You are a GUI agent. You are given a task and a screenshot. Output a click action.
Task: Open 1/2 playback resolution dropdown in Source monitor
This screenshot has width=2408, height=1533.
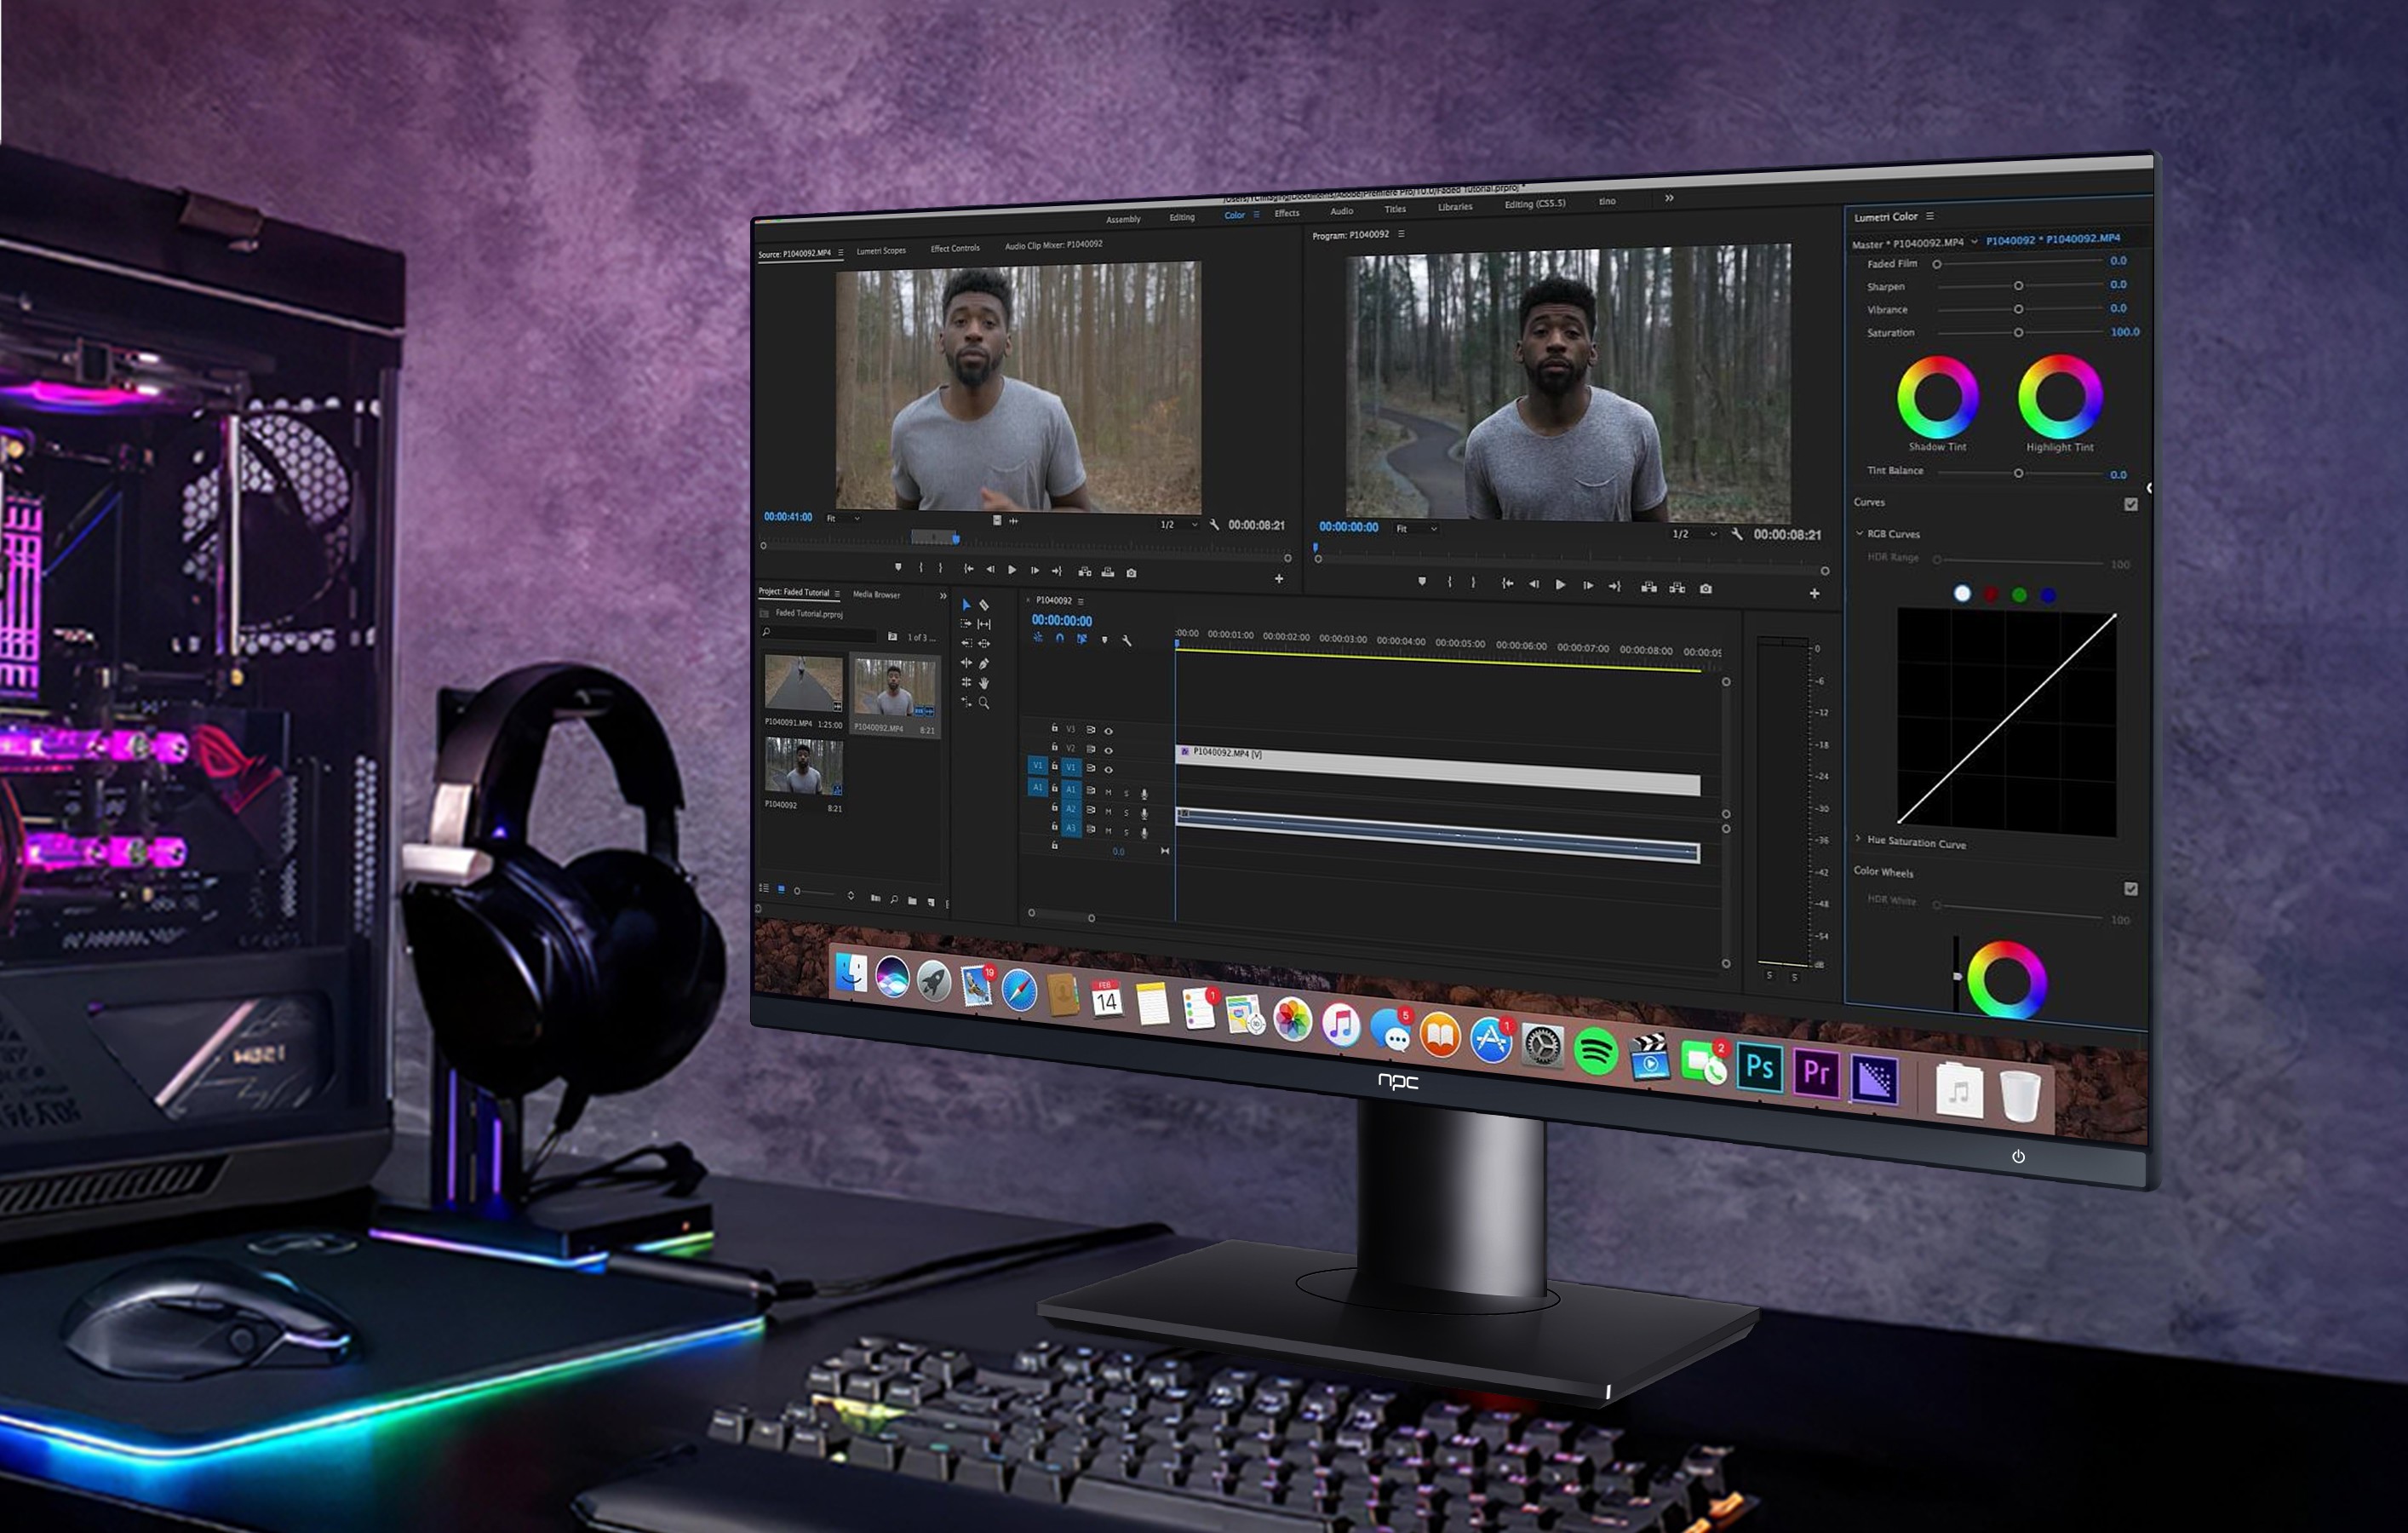pos(1178,524)
